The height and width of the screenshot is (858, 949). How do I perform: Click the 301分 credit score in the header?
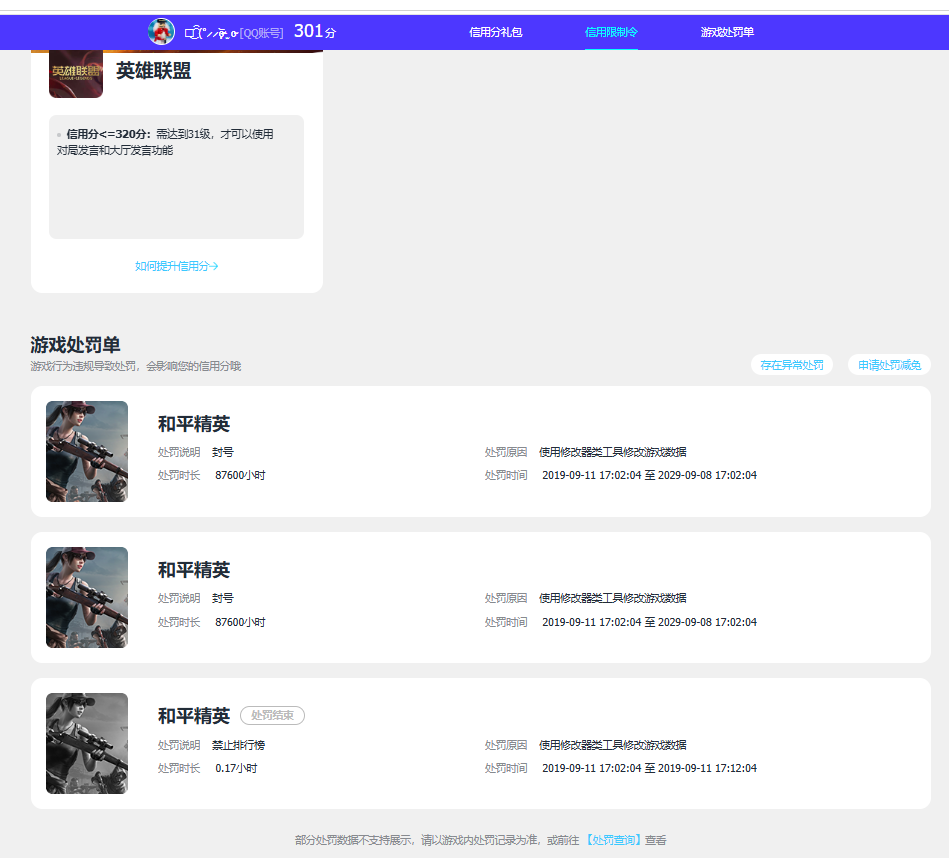tap(315, 31)
